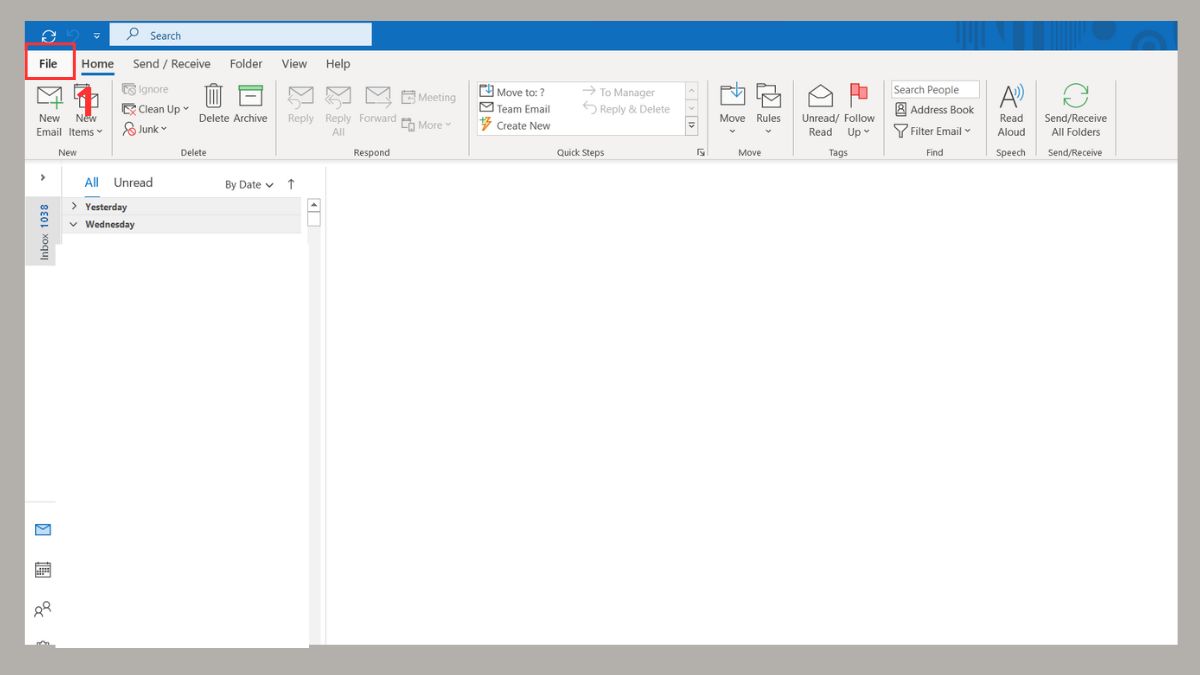The height and width of the screenshot is (675, 1200).
Task: Open the People contacts view icon
Action: [x=43, y=609]
